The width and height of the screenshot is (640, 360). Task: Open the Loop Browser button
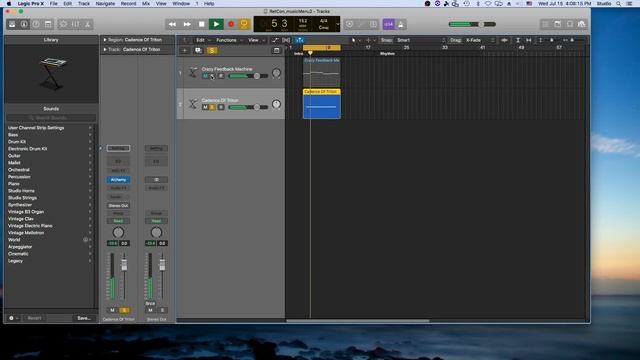pyautogui.click(x=570, y=24)
